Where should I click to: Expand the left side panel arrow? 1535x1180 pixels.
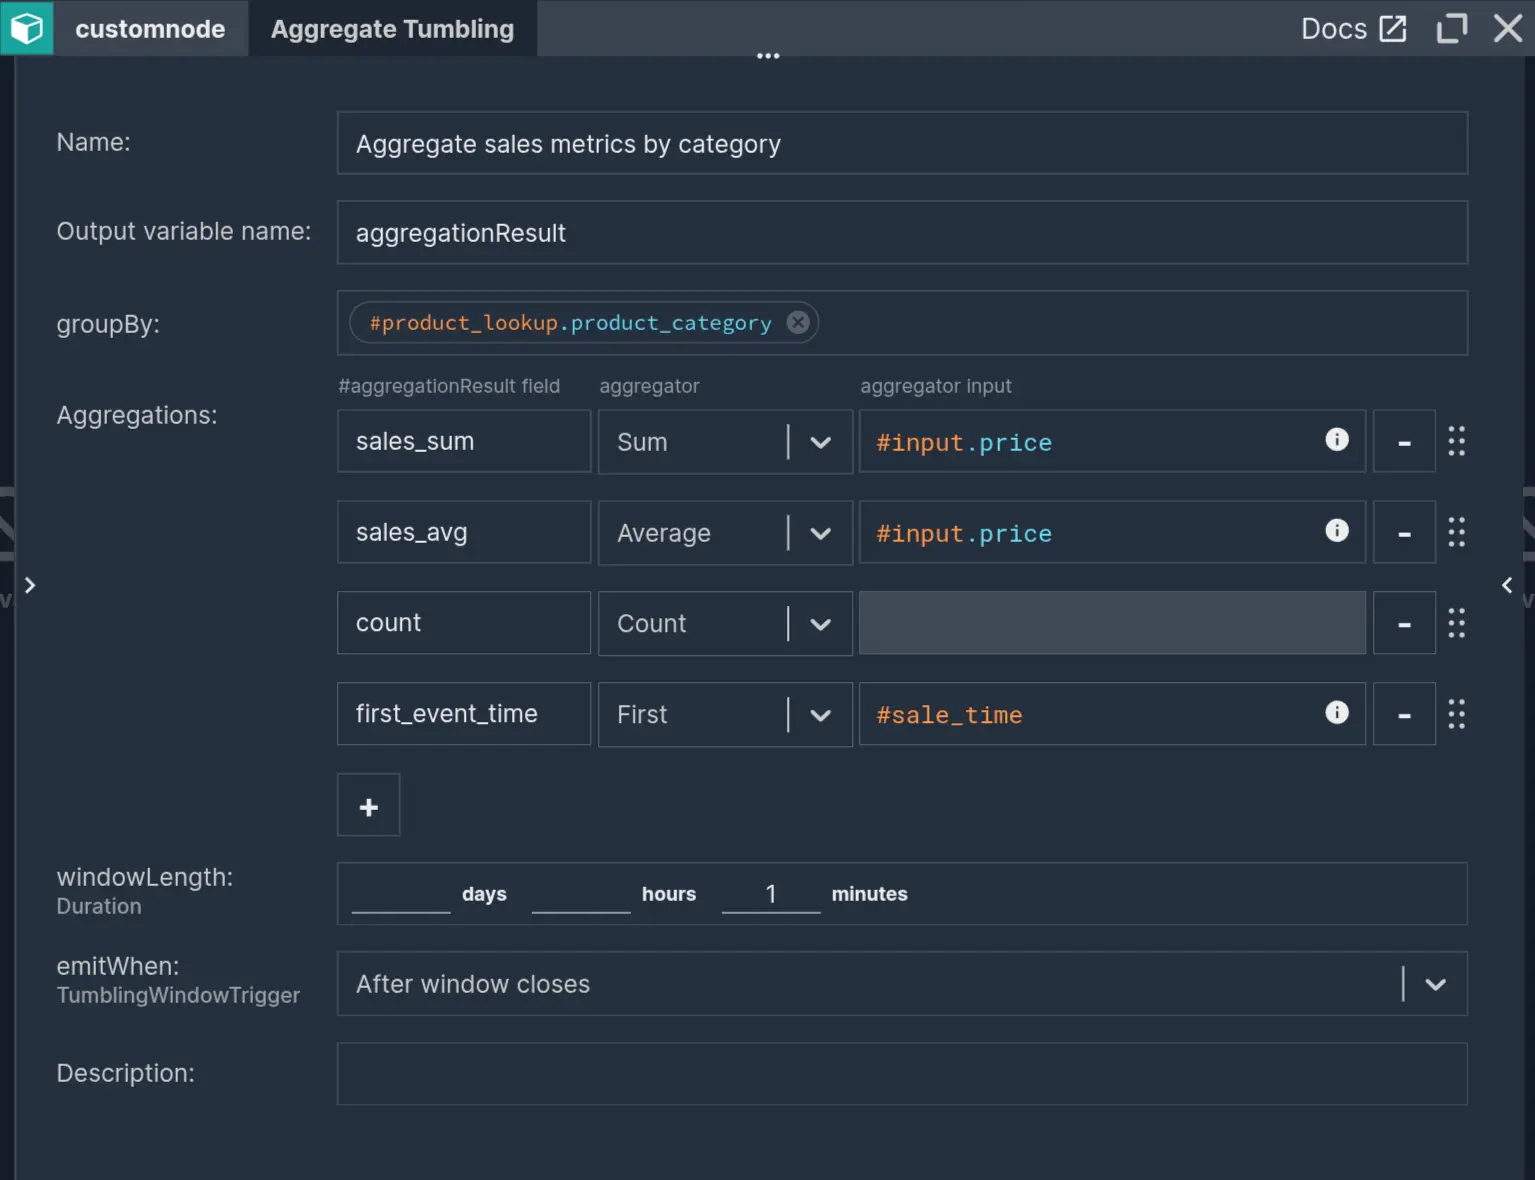pos(30,585)
